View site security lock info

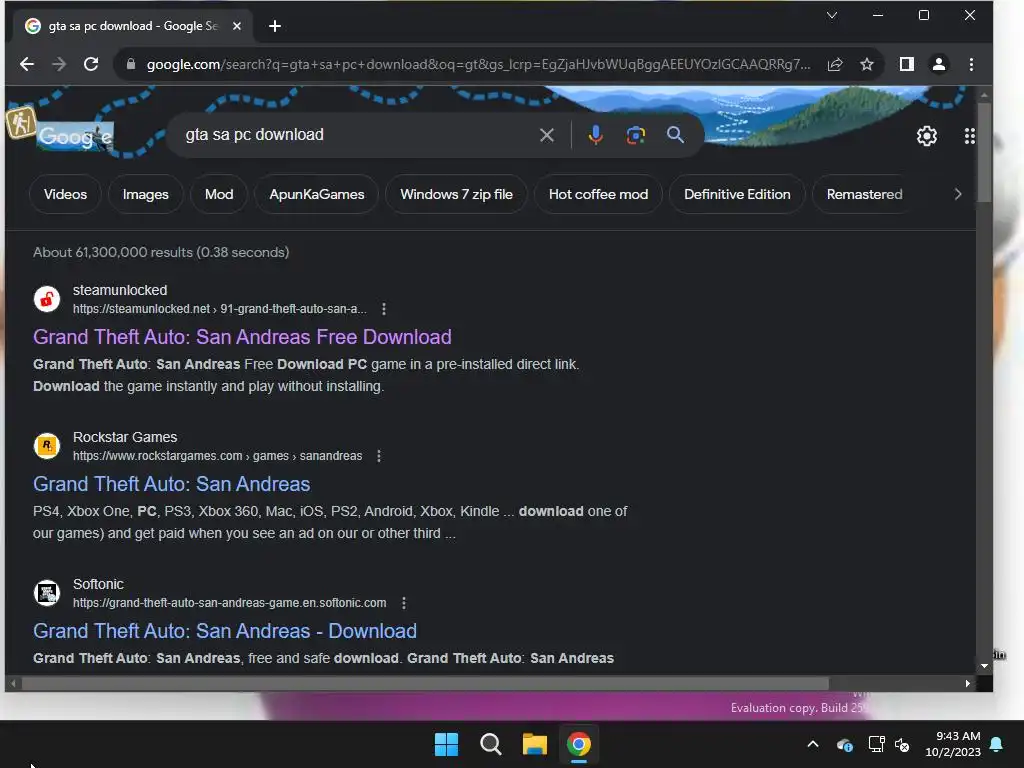131,64
